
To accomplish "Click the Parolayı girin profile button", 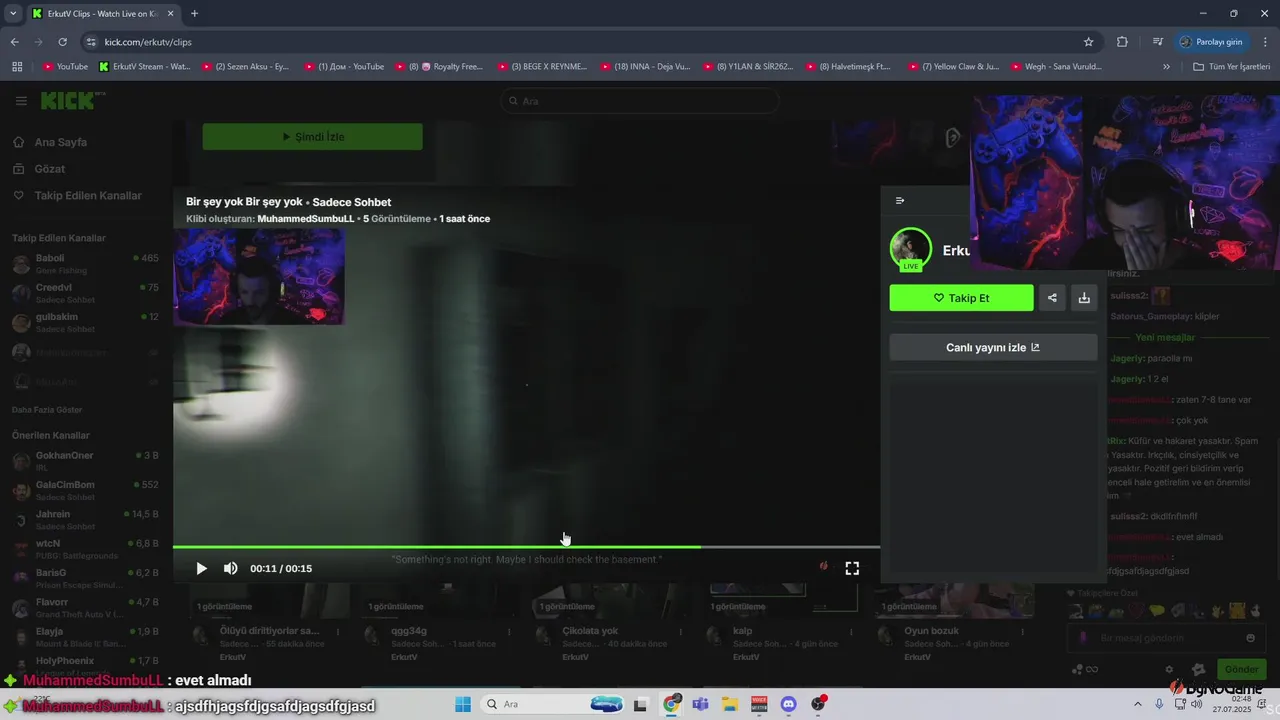I will pos(1211,42).
